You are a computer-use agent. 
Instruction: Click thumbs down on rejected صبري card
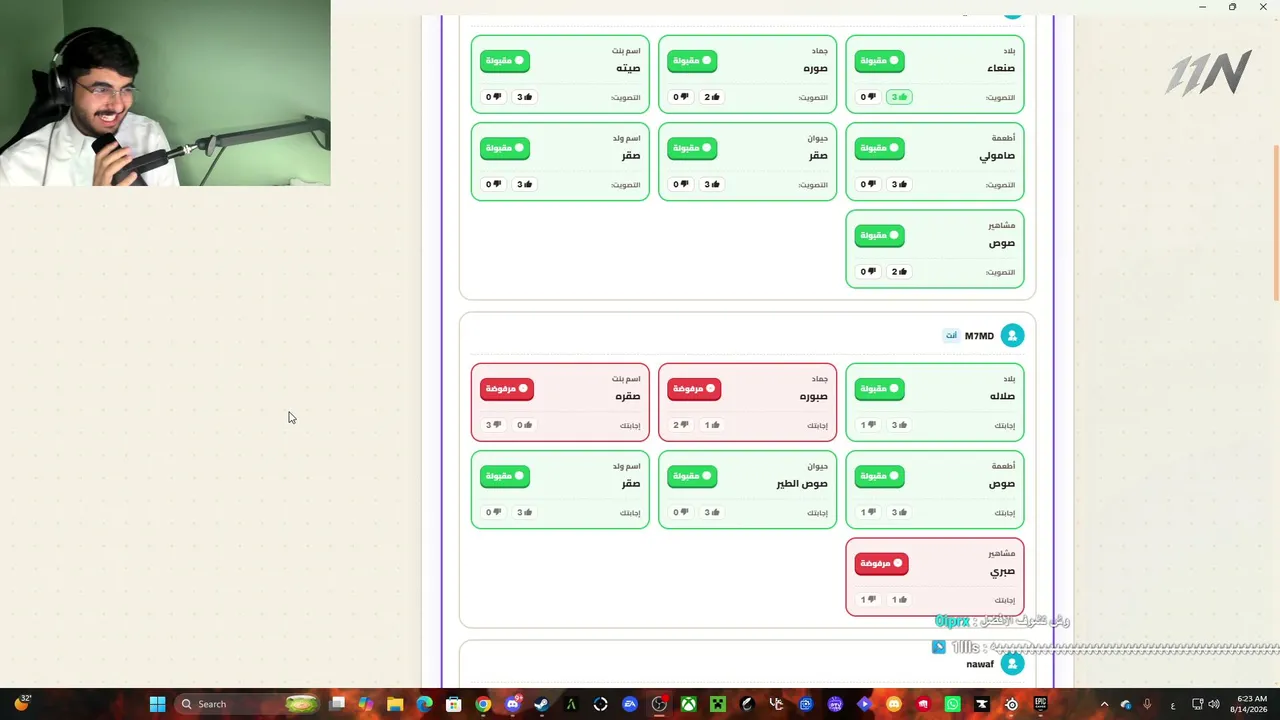(868, 600)
